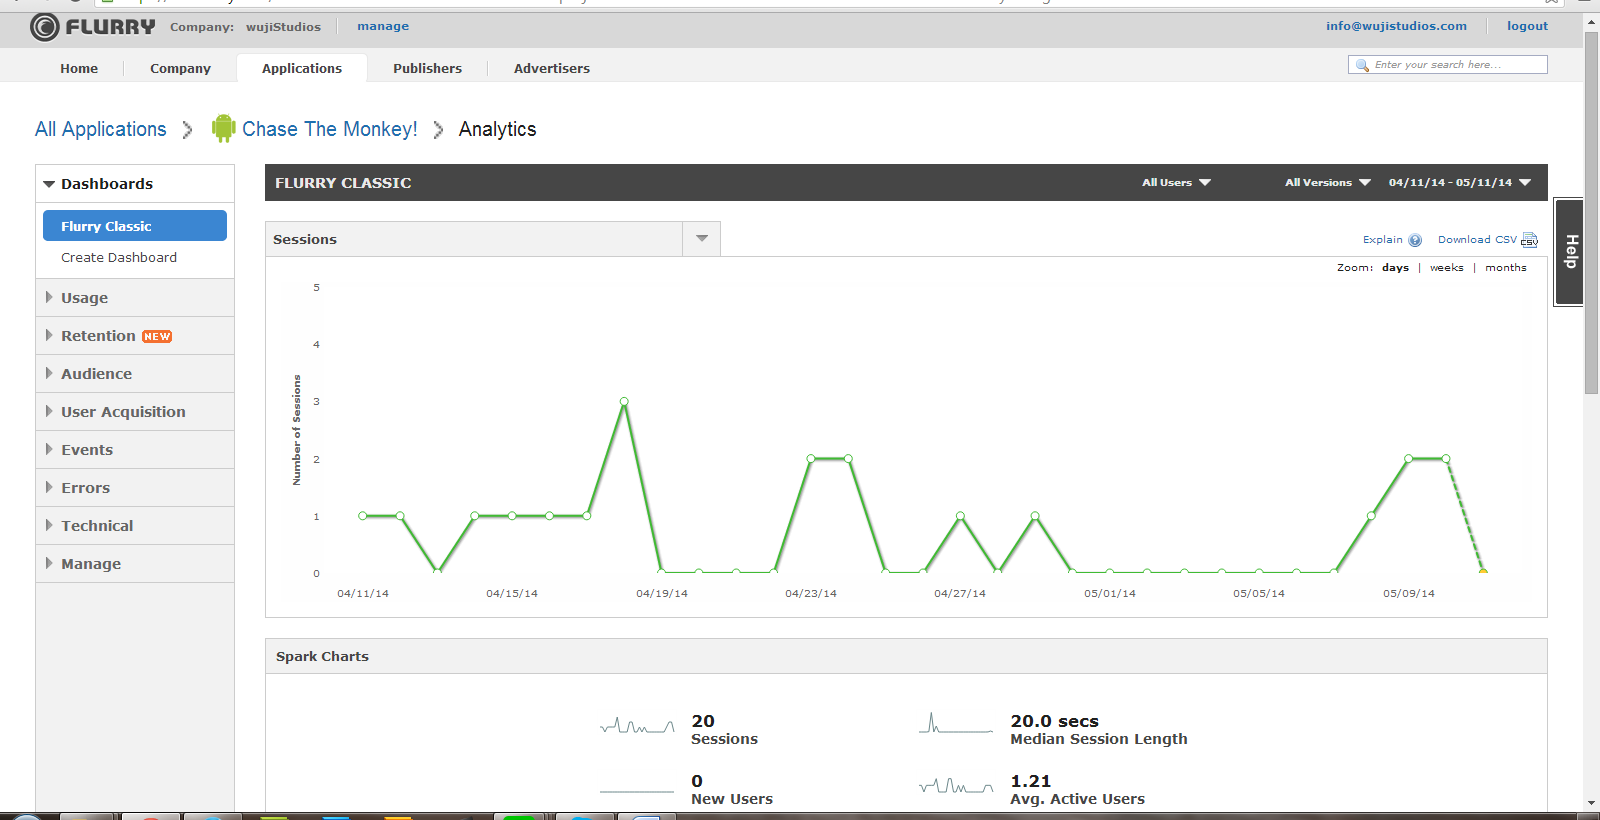The image size is (1600, 820).
Task: Click the Download CSV file icon
Action: [1529, 240]
